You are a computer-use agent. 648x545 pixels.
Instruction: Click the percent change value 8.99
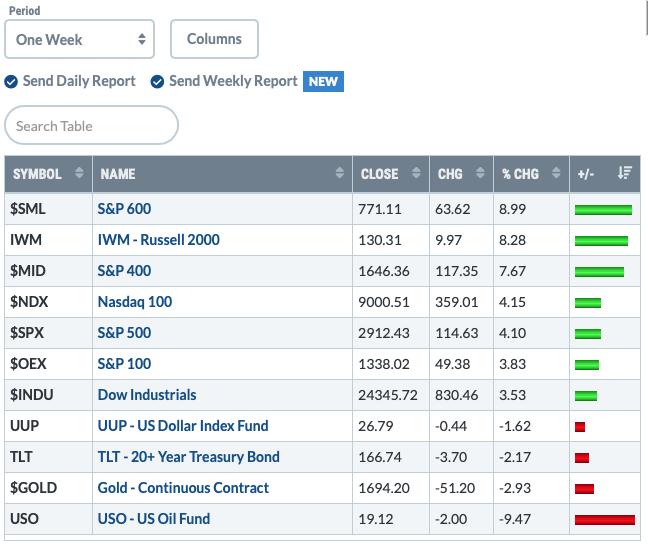point(512,209)
